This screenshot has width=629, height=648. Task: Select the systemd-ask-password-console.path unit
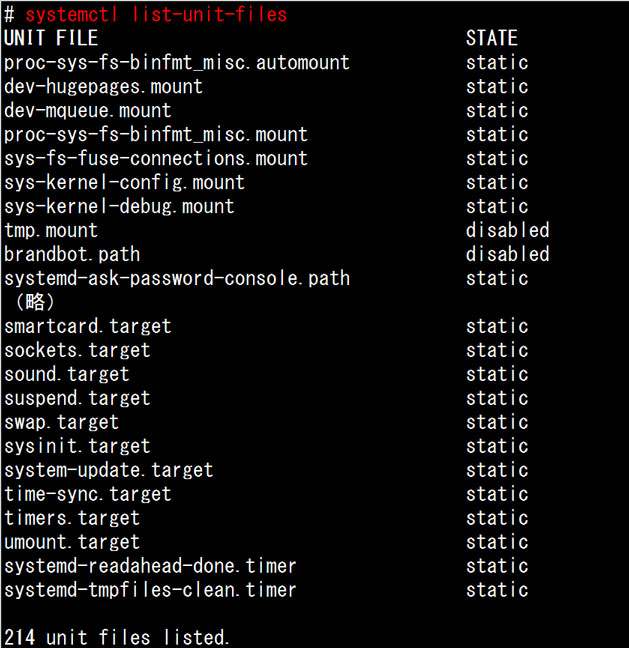[x=177, y=278]
